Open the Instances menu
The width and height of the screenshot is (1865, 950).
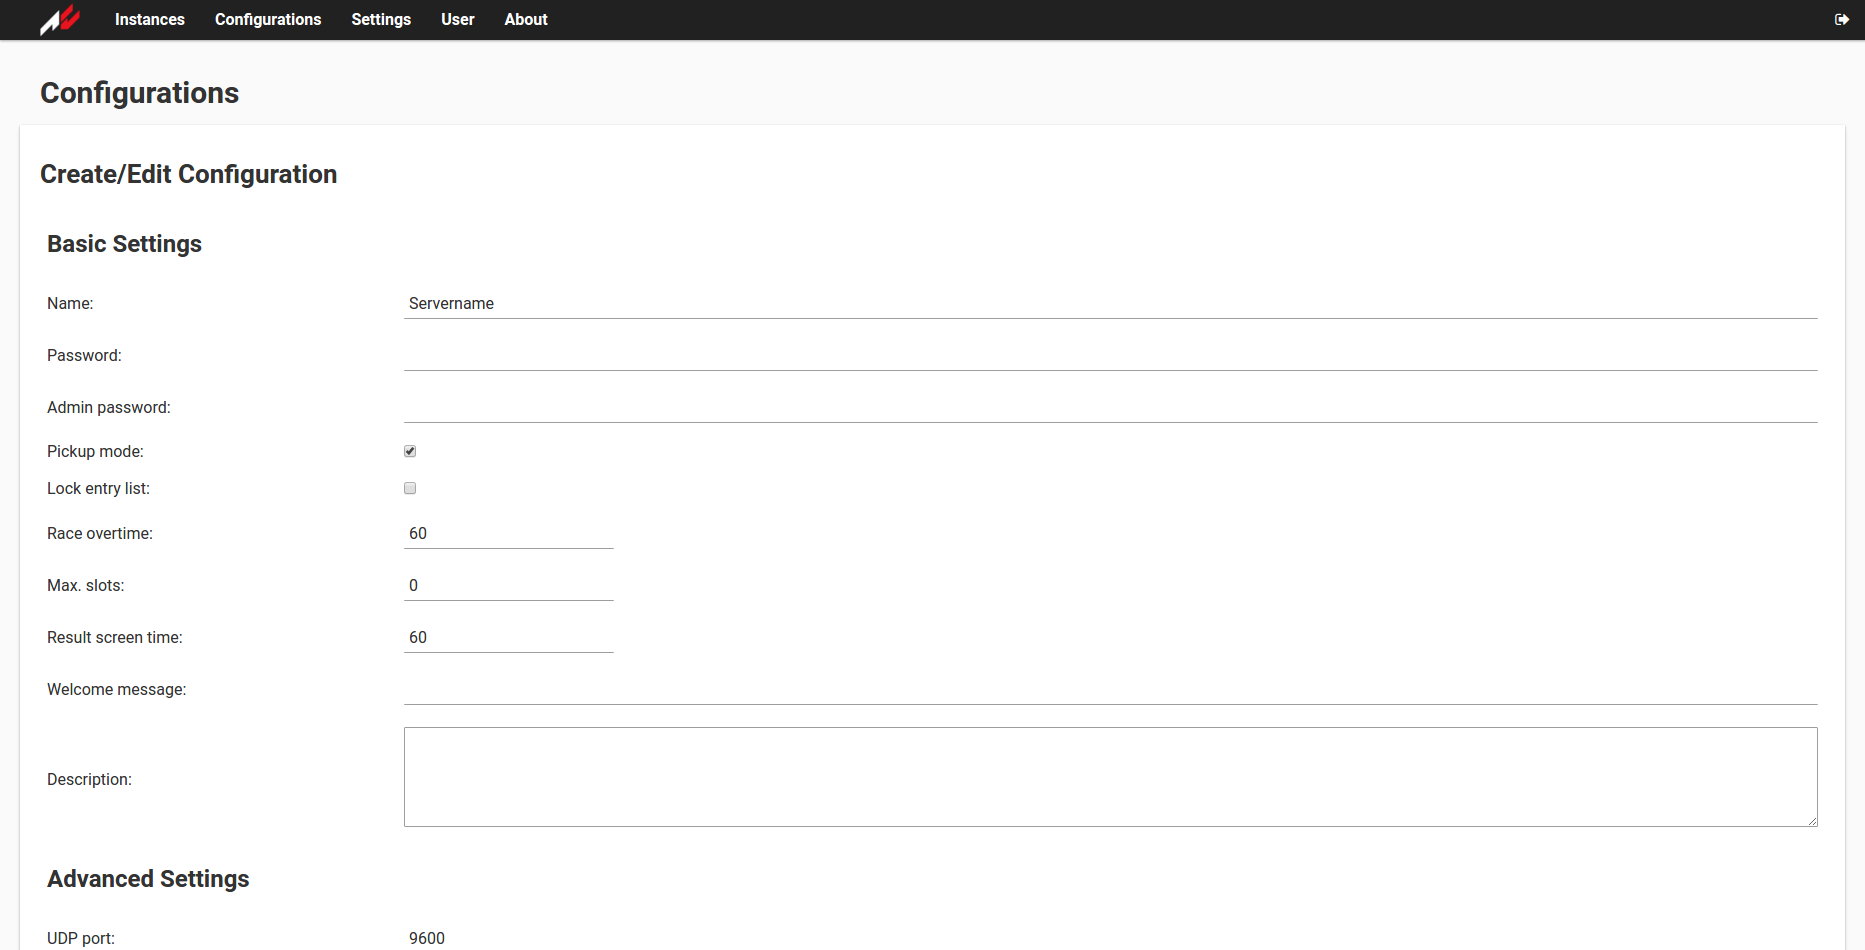click(150, 20)
